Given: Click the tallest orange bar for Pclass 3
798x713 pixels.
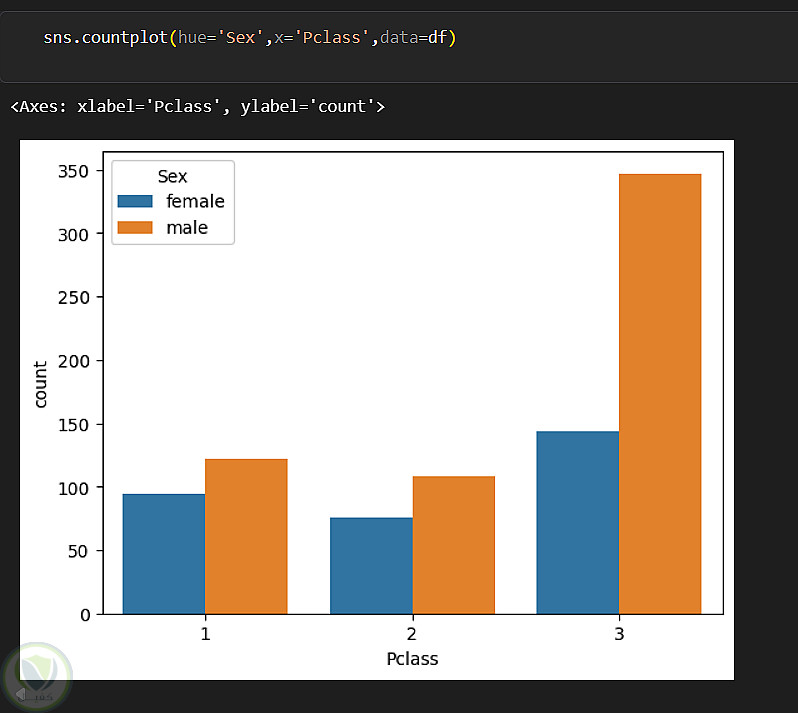Looking at the screenshot, I should click(660, 393).
